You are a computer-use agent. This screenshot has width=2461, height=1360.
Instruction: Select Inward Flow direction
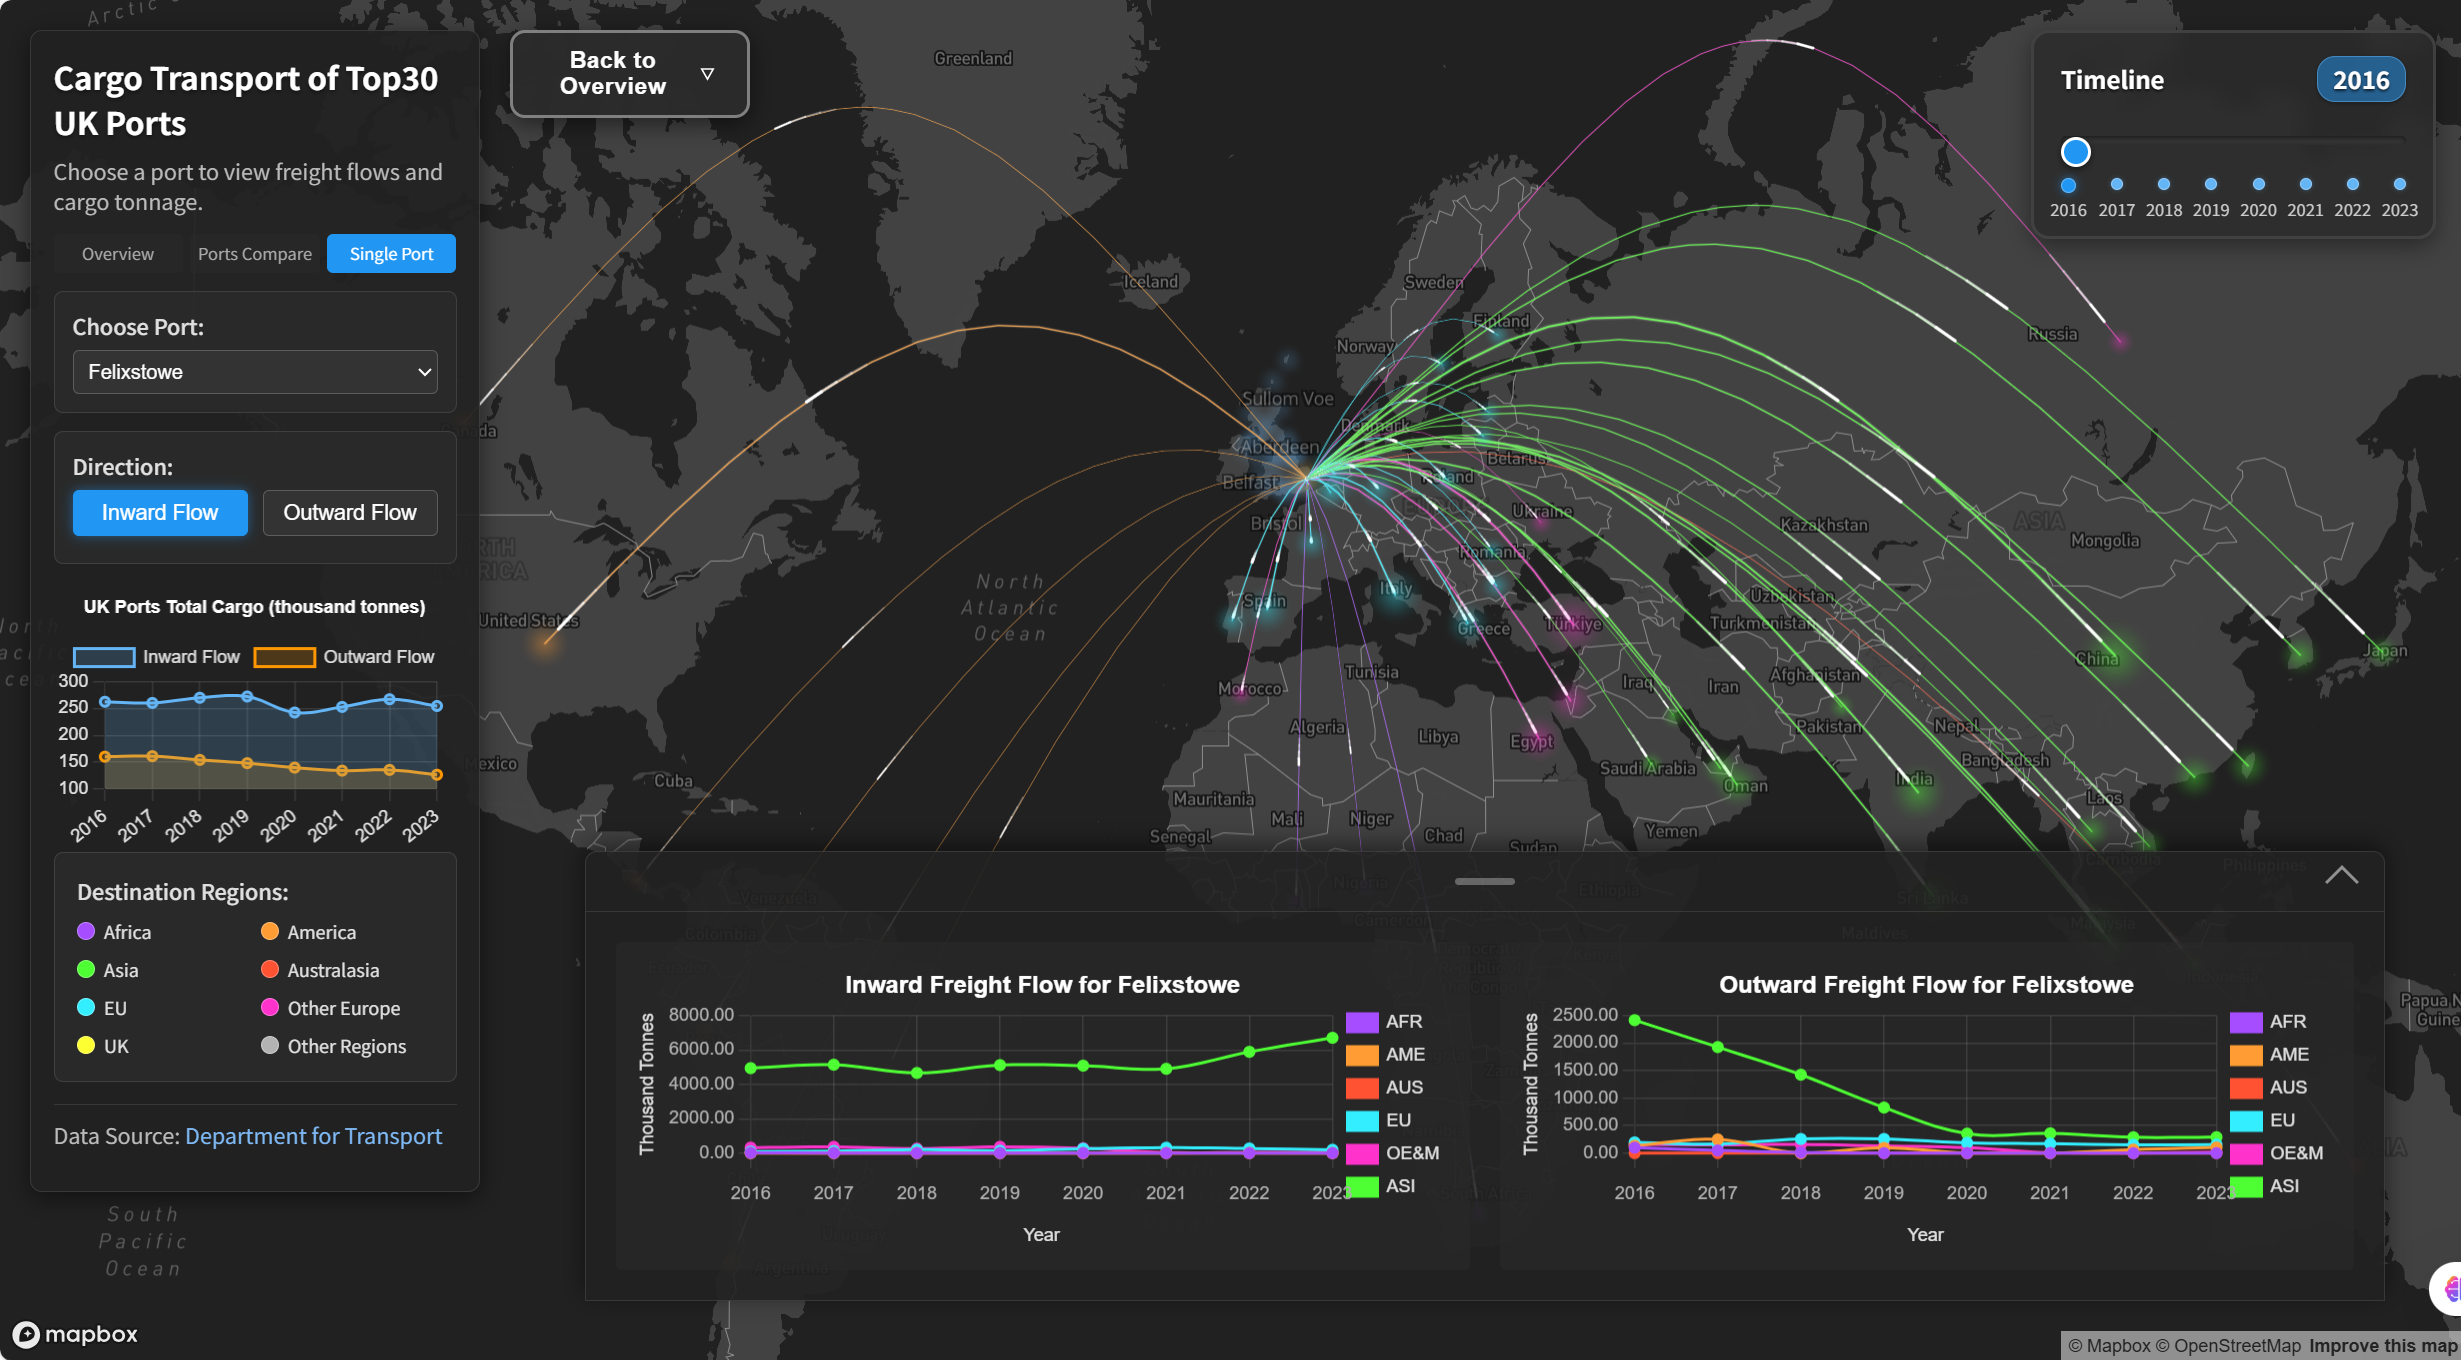click(x=159, y=512)
